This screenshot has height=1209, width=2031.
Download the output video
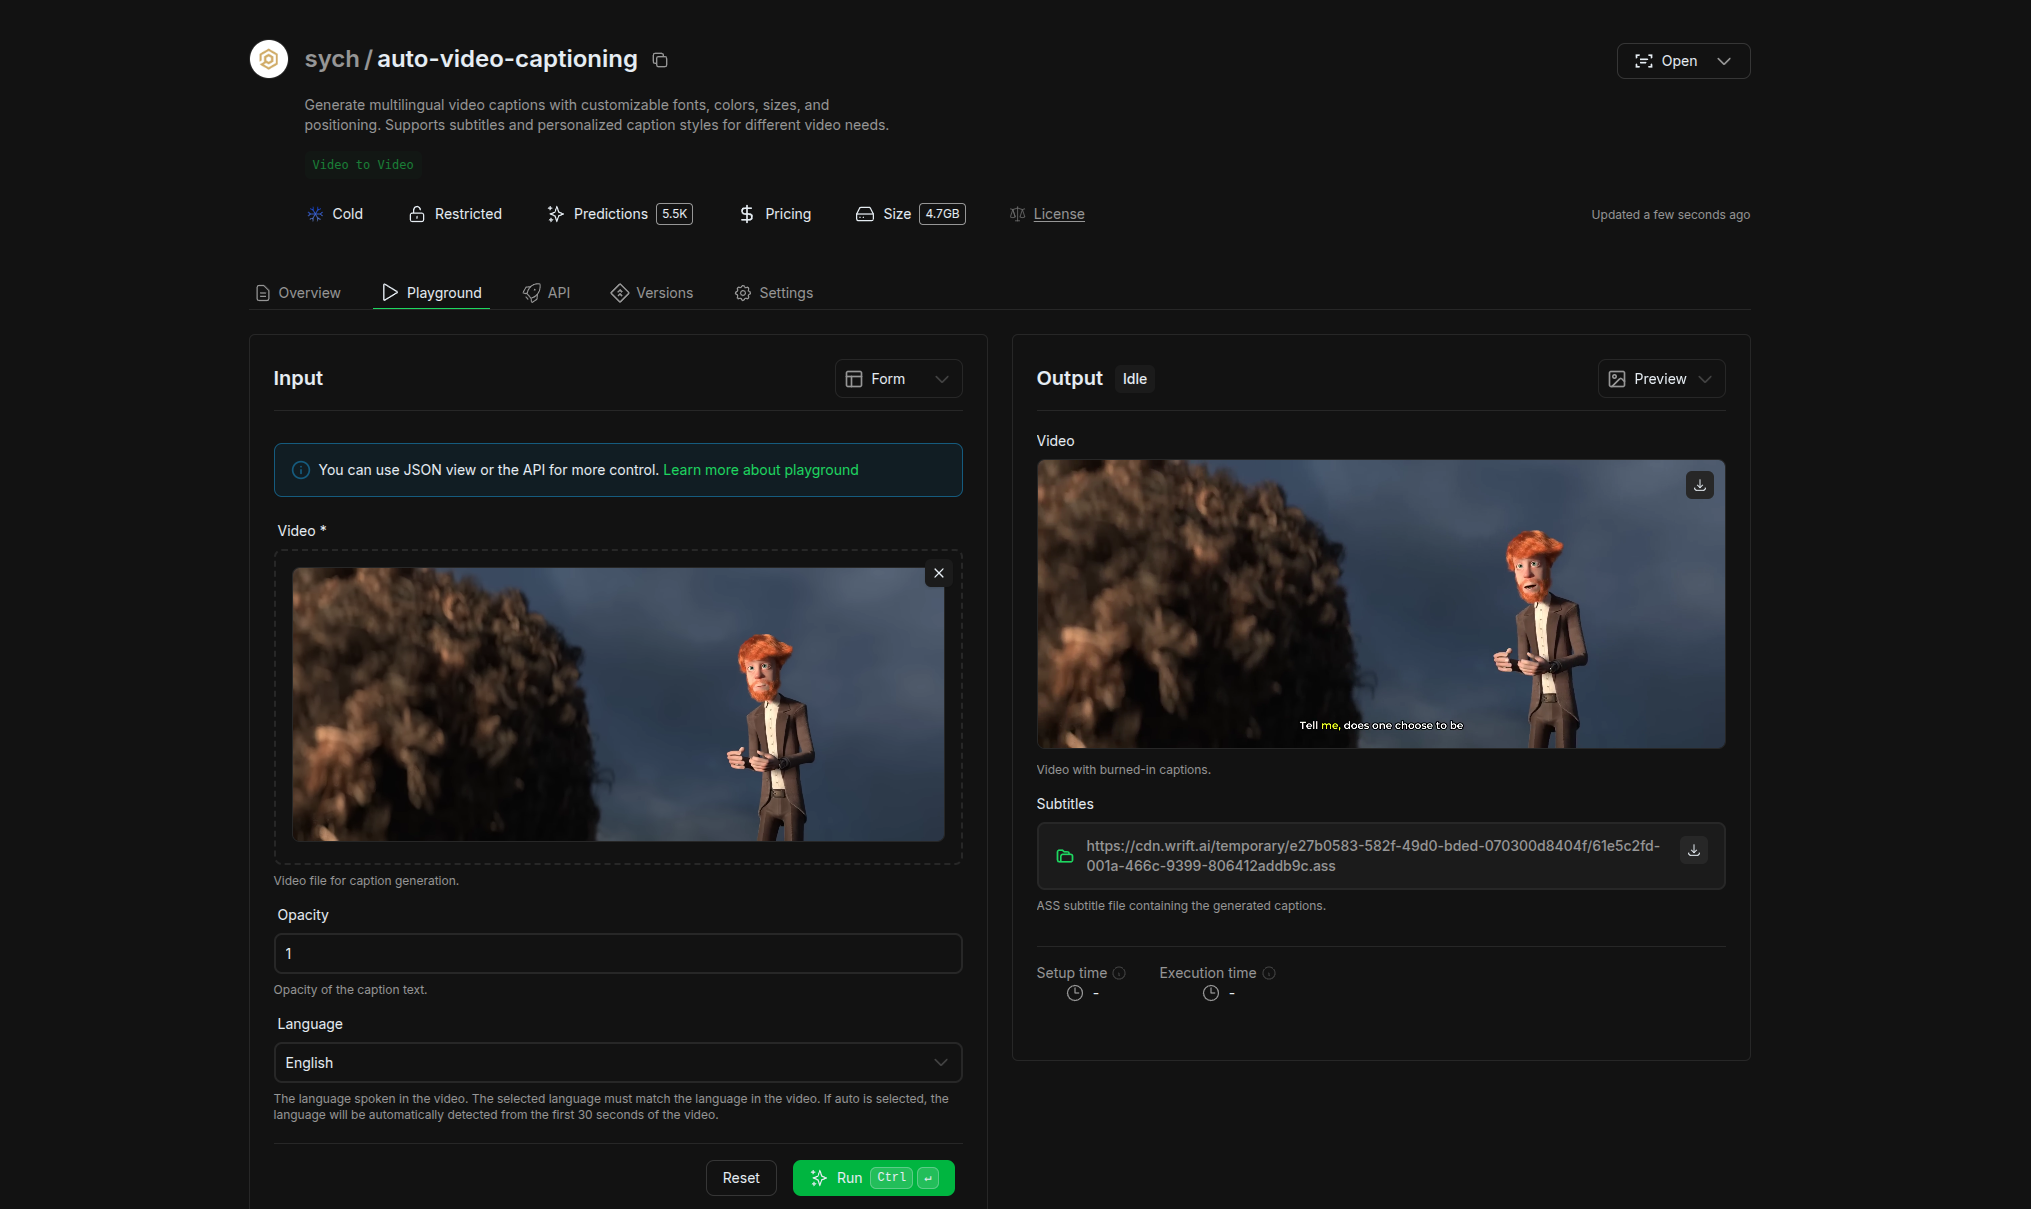[x=1700, y=485]
